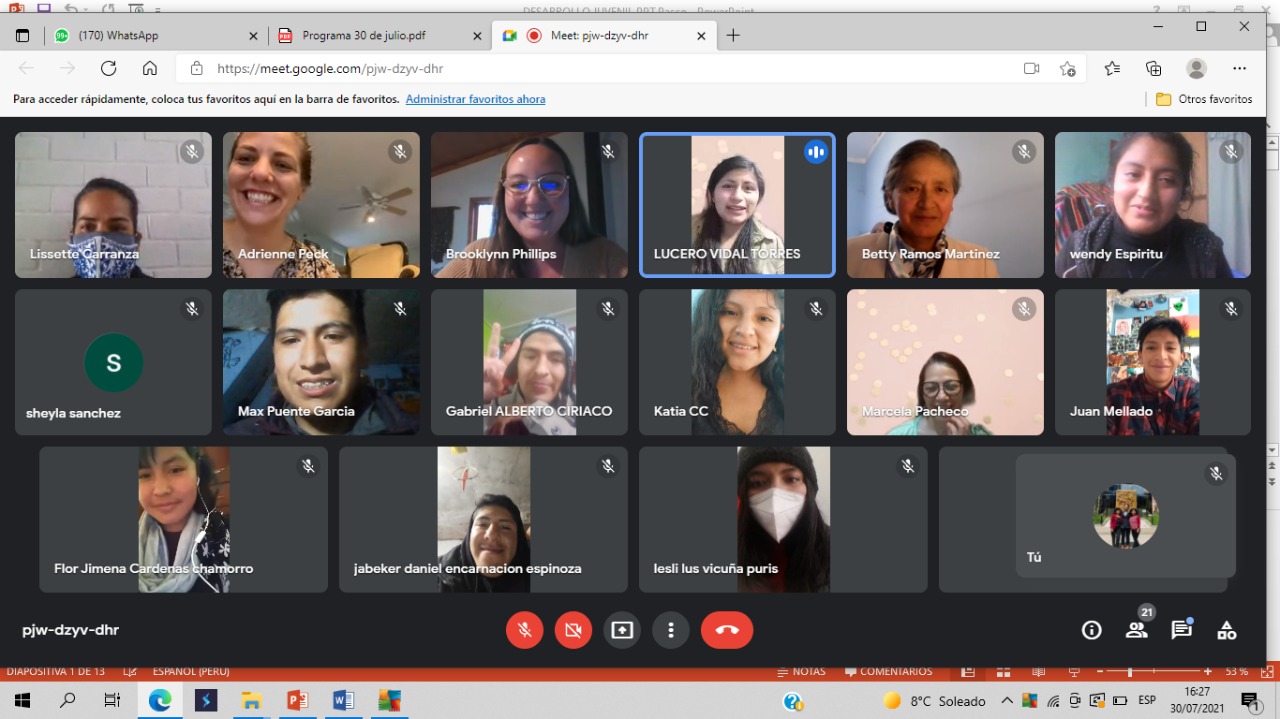Open PowerPoint from the taskbar
This screenshot has height=719, width=1280.
pyautogui.click(x=297, y=701)
